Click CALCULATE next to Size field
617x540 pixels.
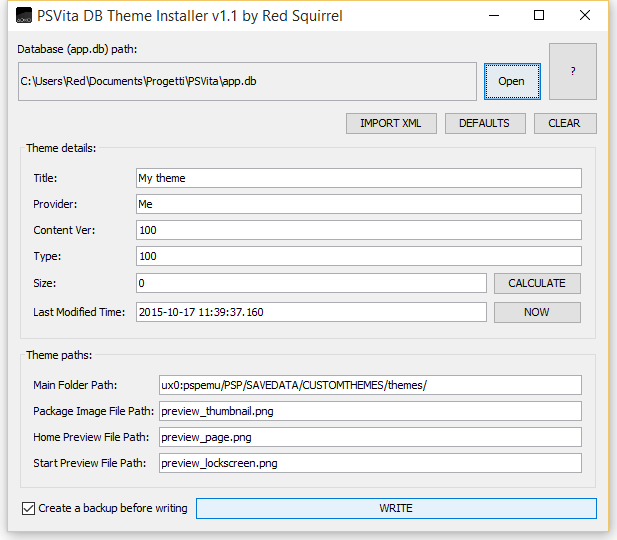point(537,283)
